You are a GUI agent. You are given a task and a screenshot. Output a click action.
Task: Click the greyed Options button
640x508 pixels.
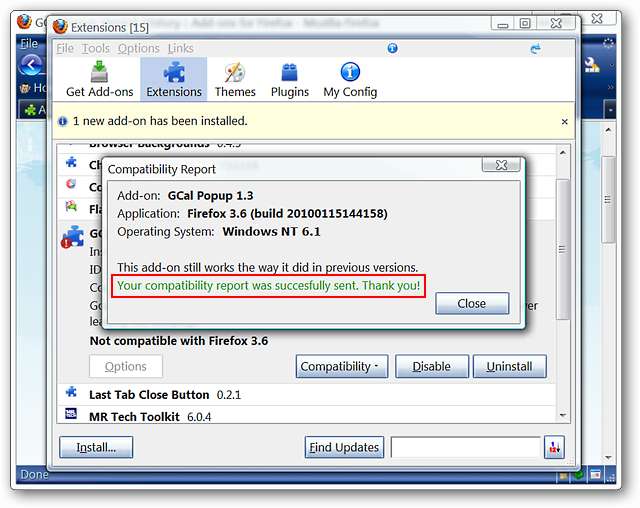click(126, 366)
